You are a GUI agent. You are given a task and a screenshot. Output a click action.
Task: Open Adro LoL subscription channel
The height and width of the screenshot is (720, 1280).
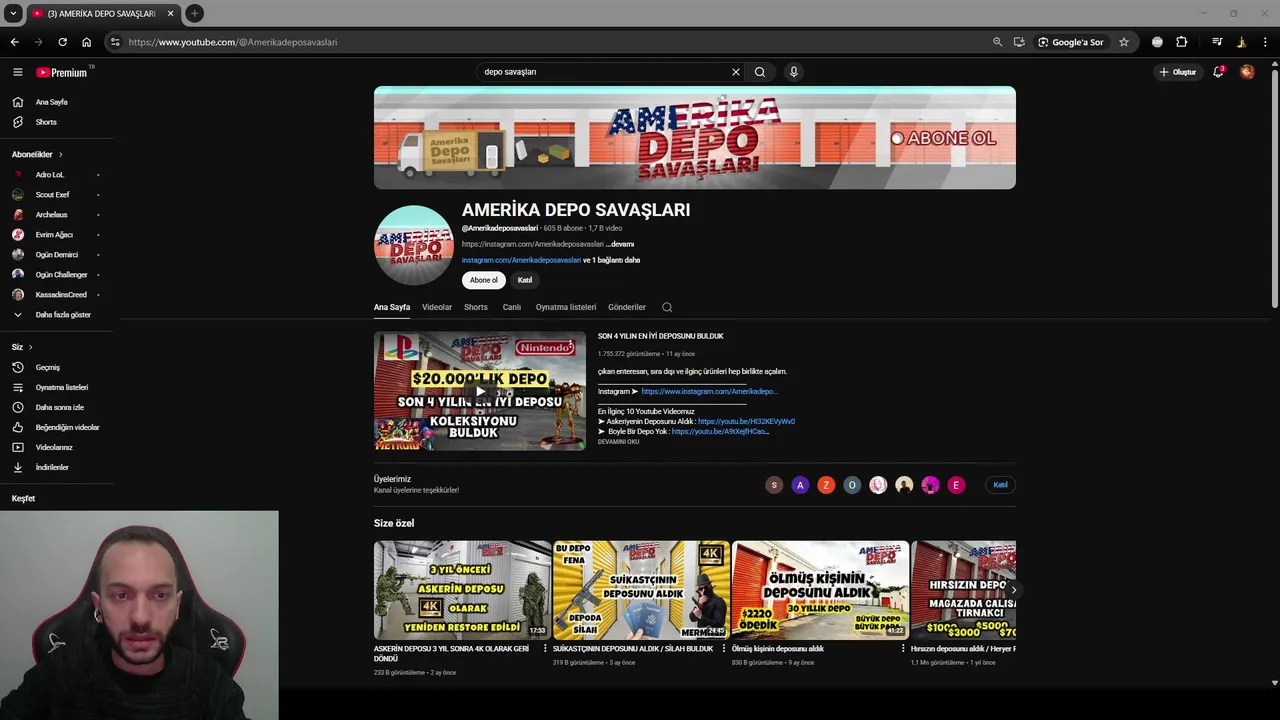50,175
